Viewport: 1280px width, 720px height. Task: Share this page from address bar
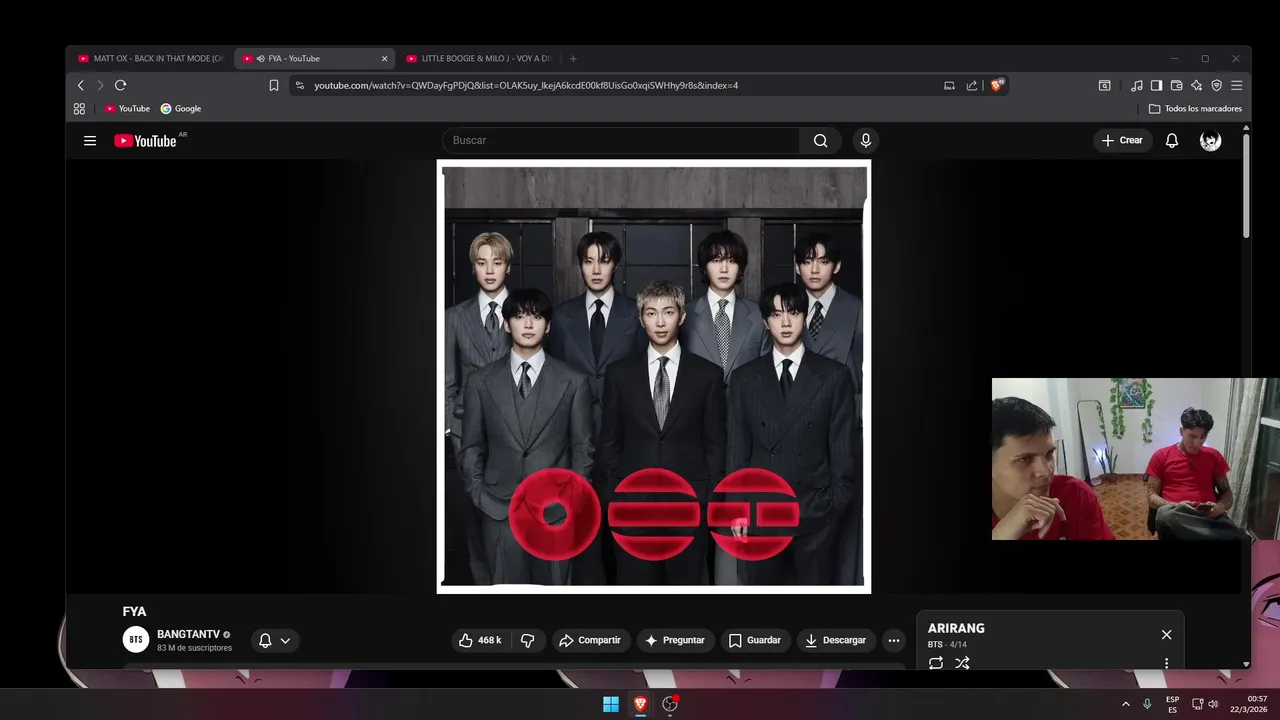971,86
